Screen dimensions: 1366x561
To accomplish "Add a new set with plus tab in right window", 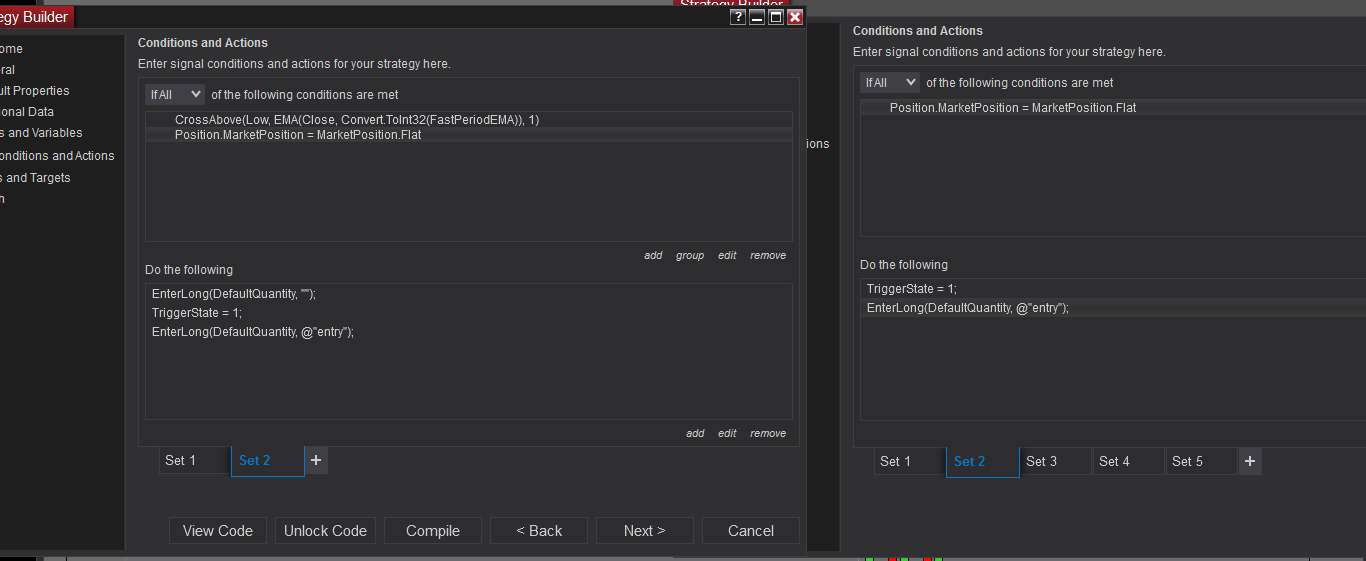I will pos(1250,461).
